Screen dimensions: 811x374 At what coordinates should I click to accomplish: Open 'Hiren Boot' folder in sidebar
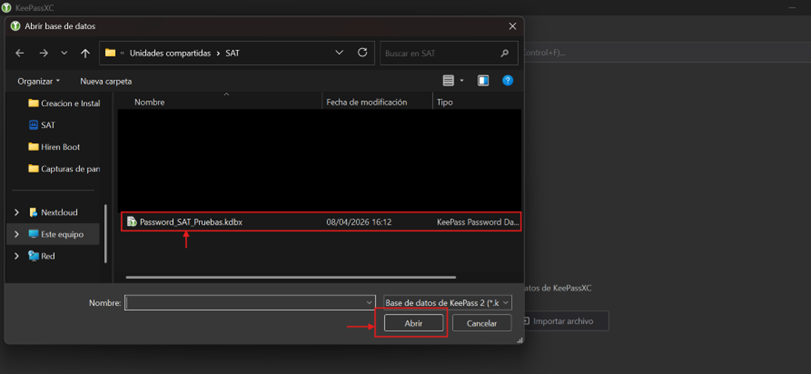coord(54,147)
